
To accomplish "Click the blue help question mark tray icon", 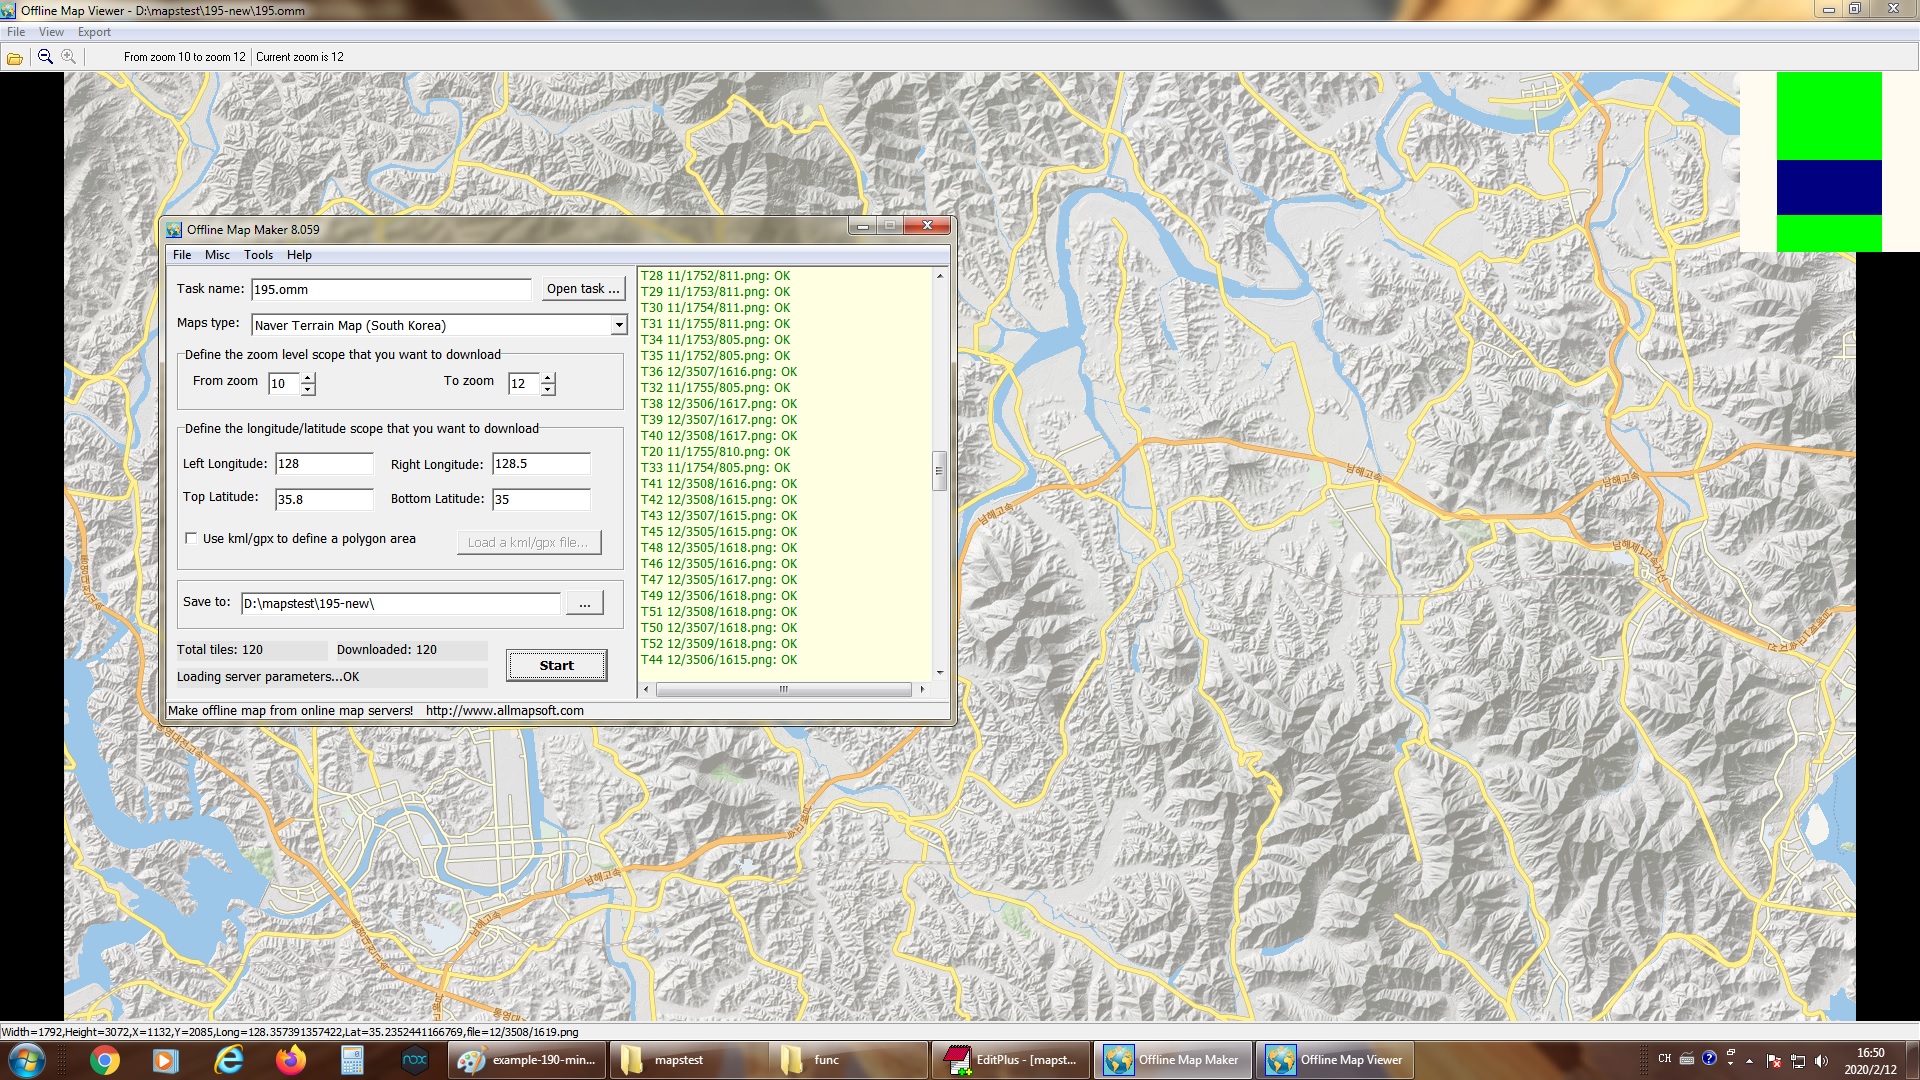I will (1709, 1058).
